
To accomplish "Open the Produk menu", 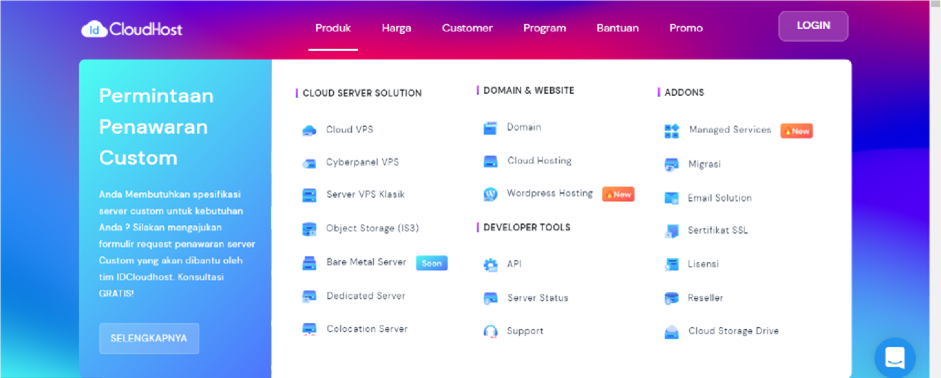I will [333, 28].
